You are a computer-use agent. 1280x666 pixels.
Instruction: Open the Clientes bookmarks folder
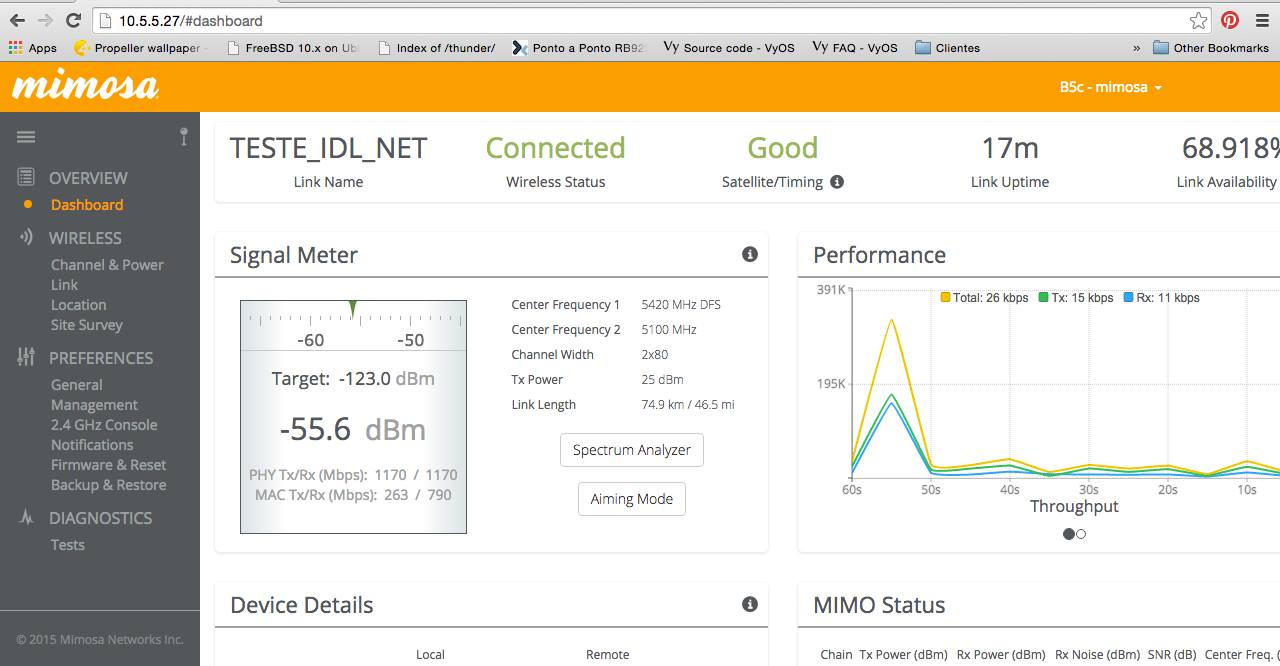pos(947,47)
